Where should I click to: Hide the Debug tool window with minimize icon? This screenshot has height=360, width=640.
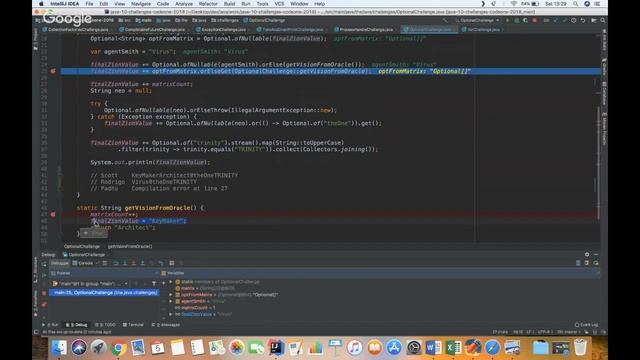click(x=596, y=254)
